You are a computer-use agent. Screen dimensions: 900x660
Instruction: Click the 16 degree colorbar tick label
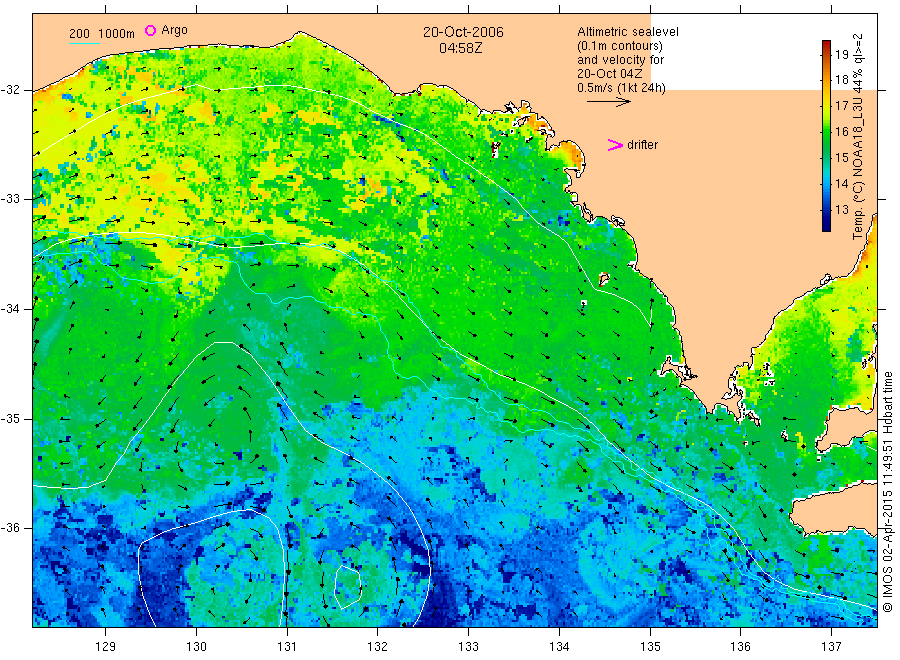(842, 131)
